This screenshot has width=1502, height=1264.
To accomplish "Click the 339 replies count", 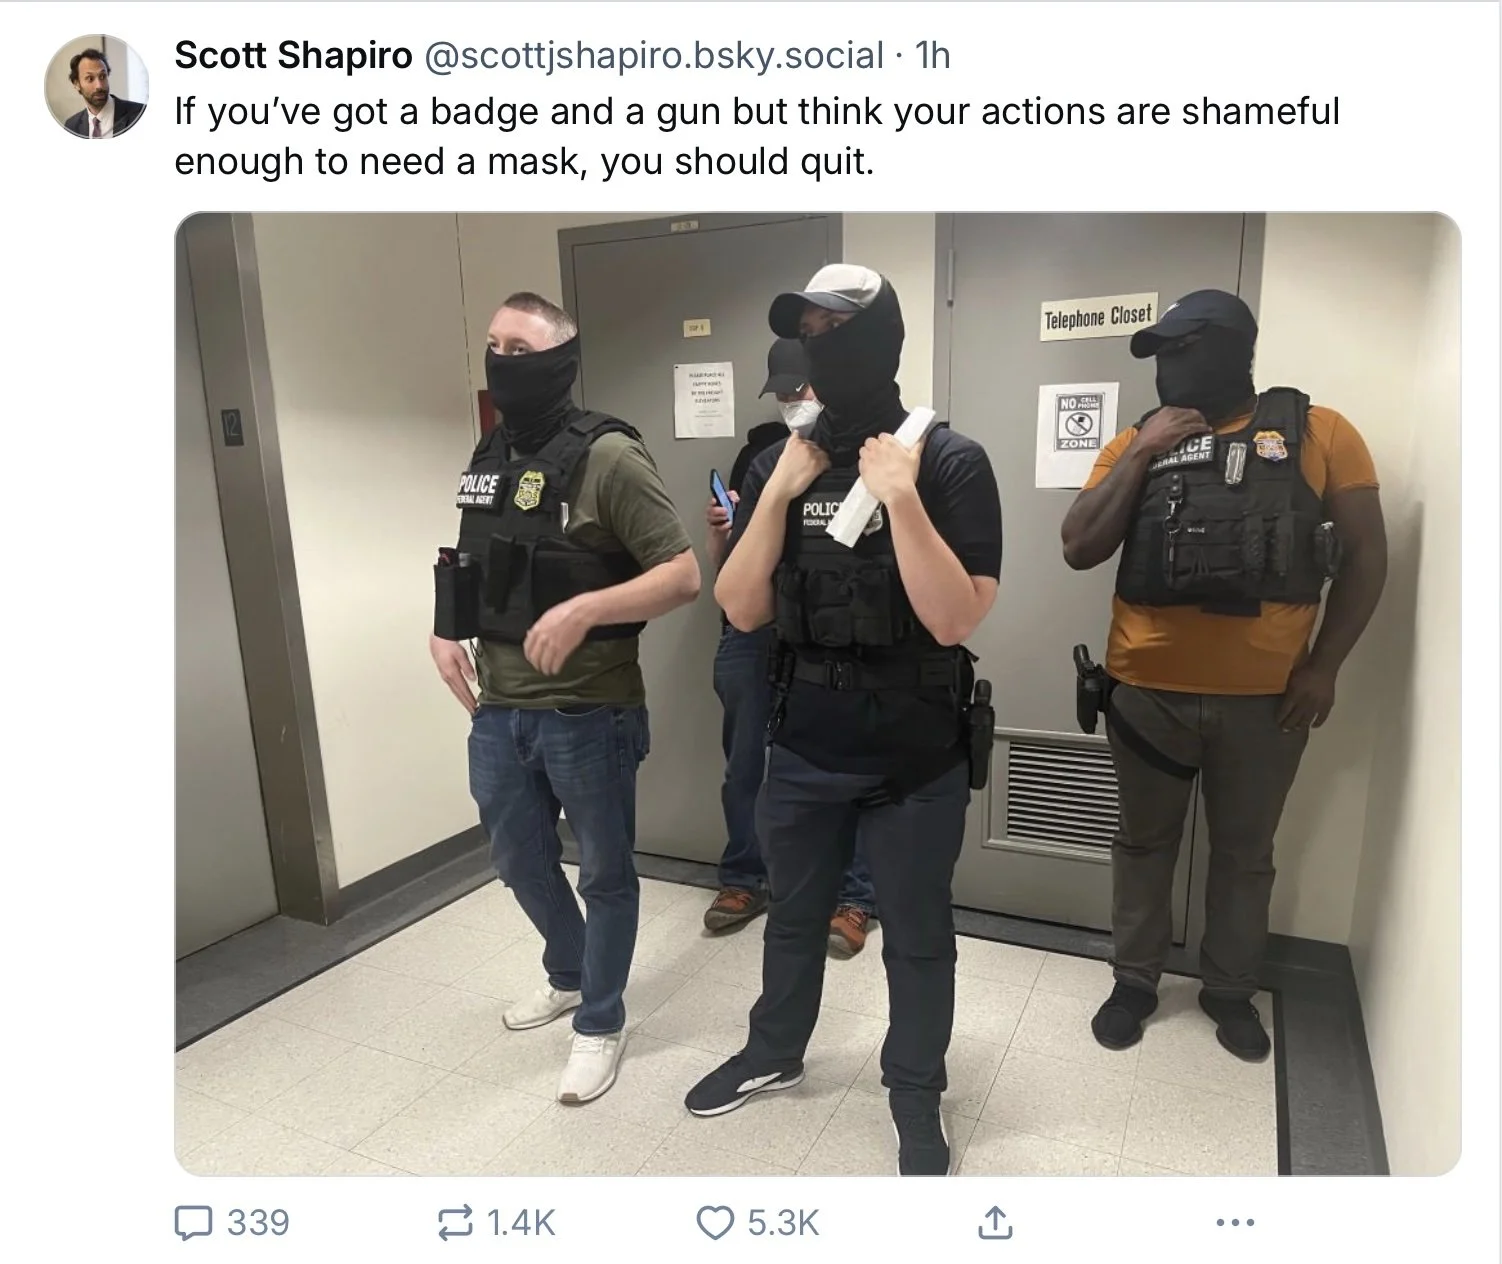I will pyautogui.click(x=258, y=1223).
